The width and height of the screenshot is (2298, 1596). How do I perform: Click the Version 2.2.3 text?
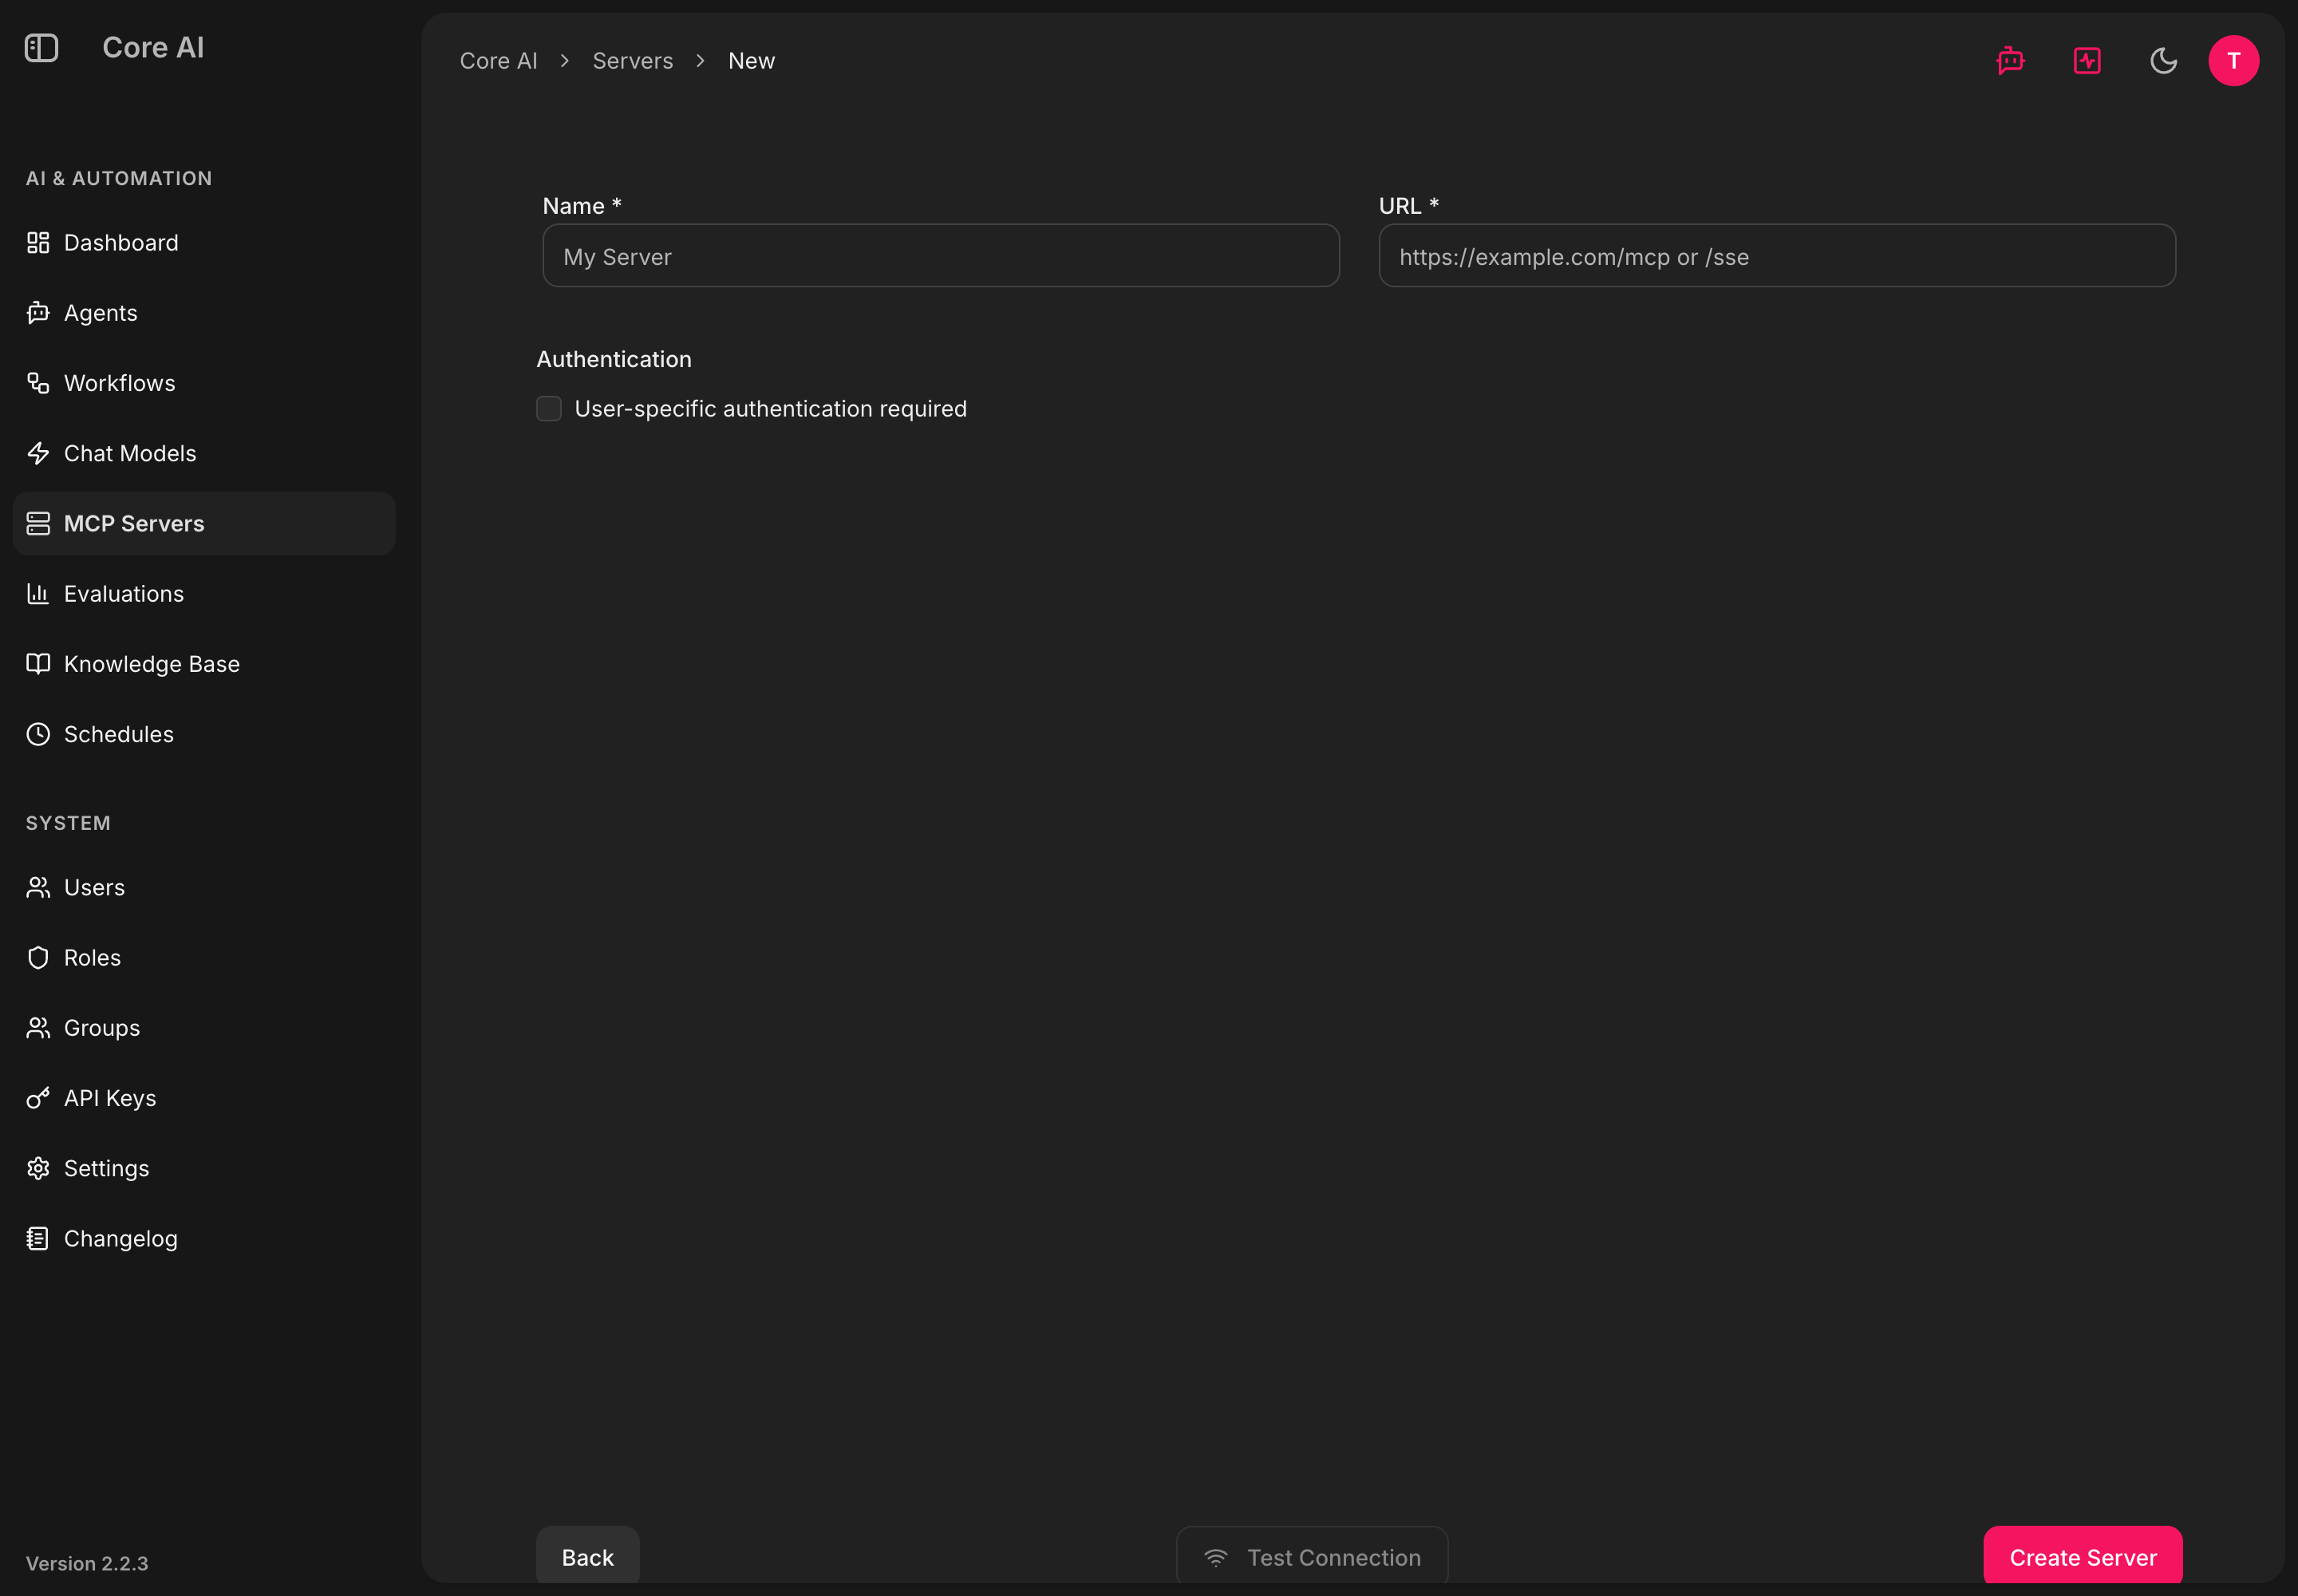click(x=87, y=1563)
